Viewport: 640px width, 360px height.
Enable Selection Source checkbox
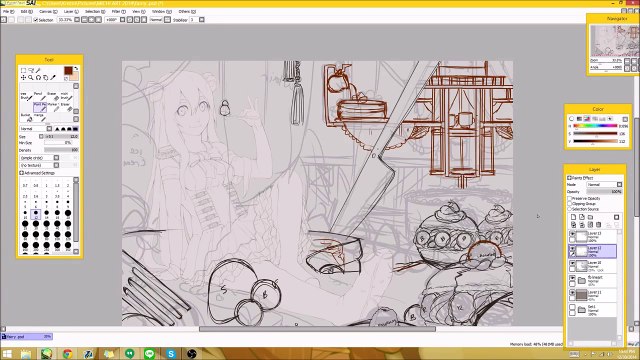[570, 209]
